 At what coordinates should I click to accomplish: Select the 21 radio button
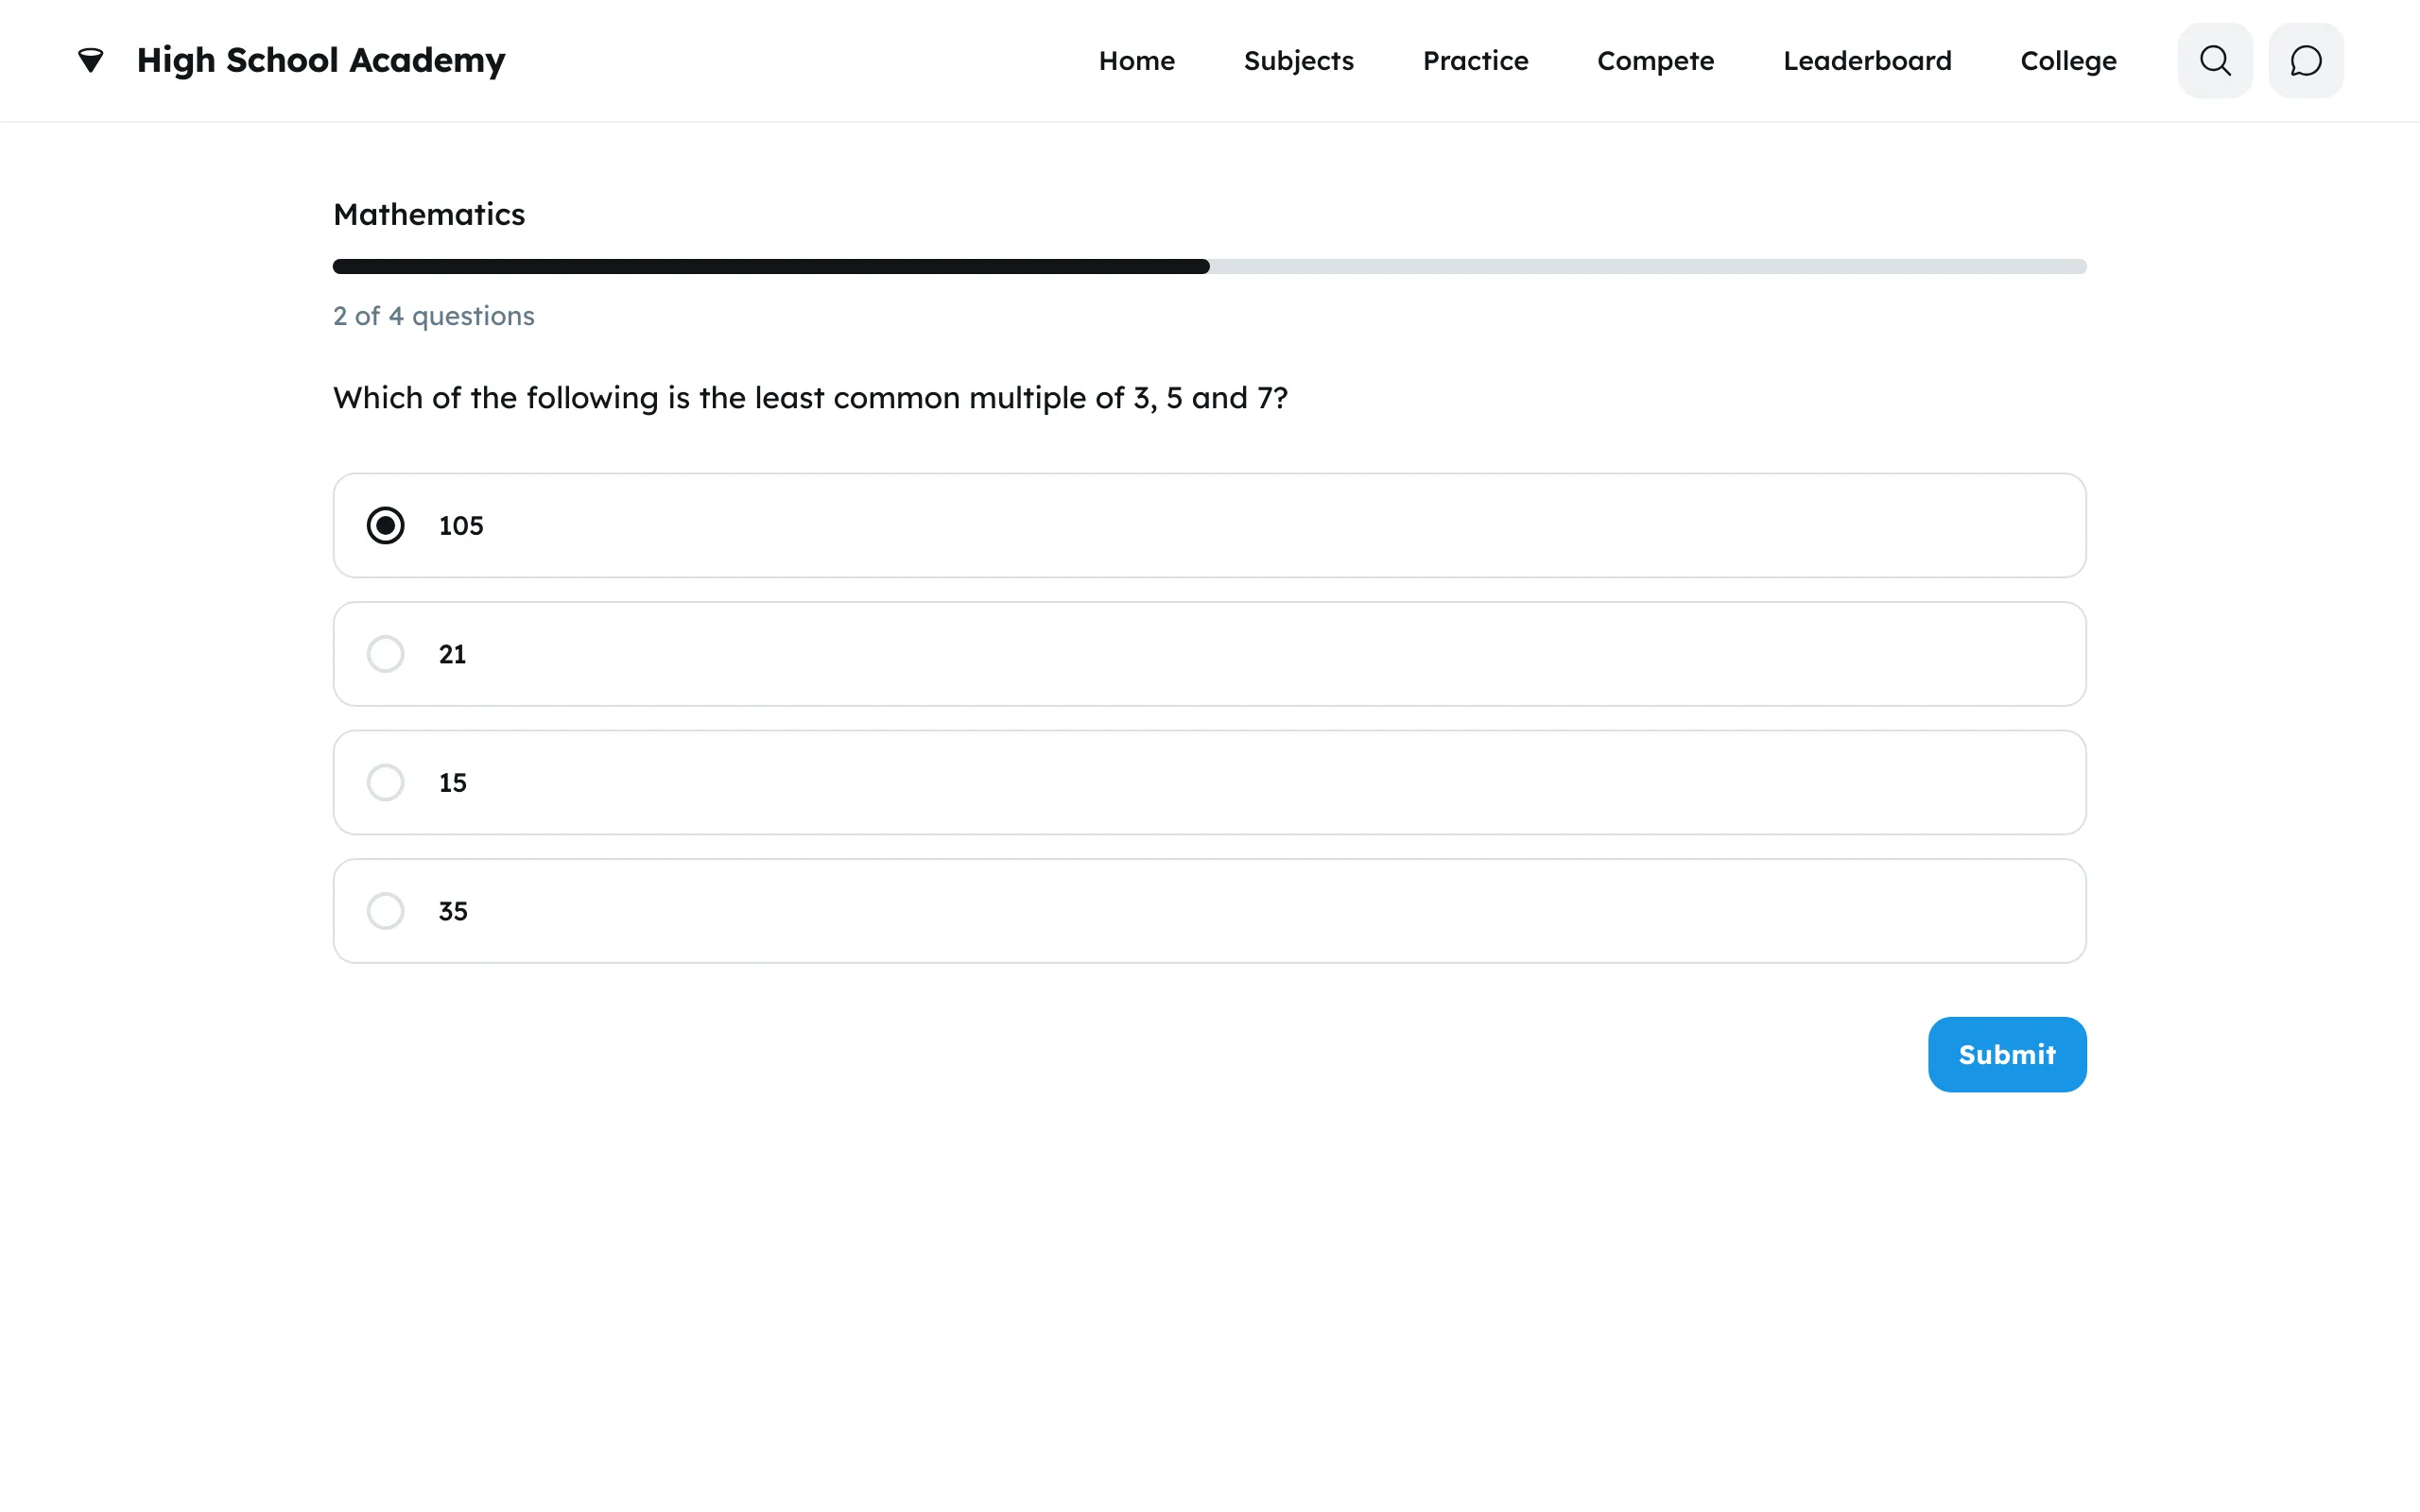385,654
